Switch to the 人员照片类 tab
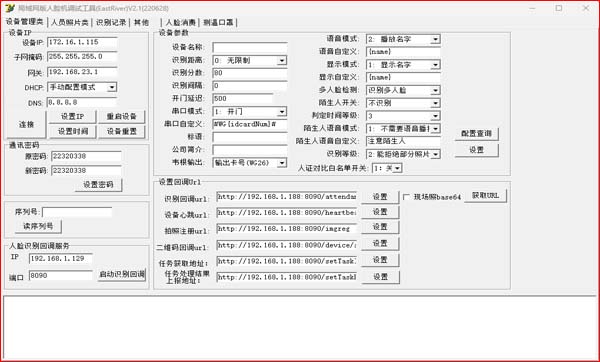 70,23
